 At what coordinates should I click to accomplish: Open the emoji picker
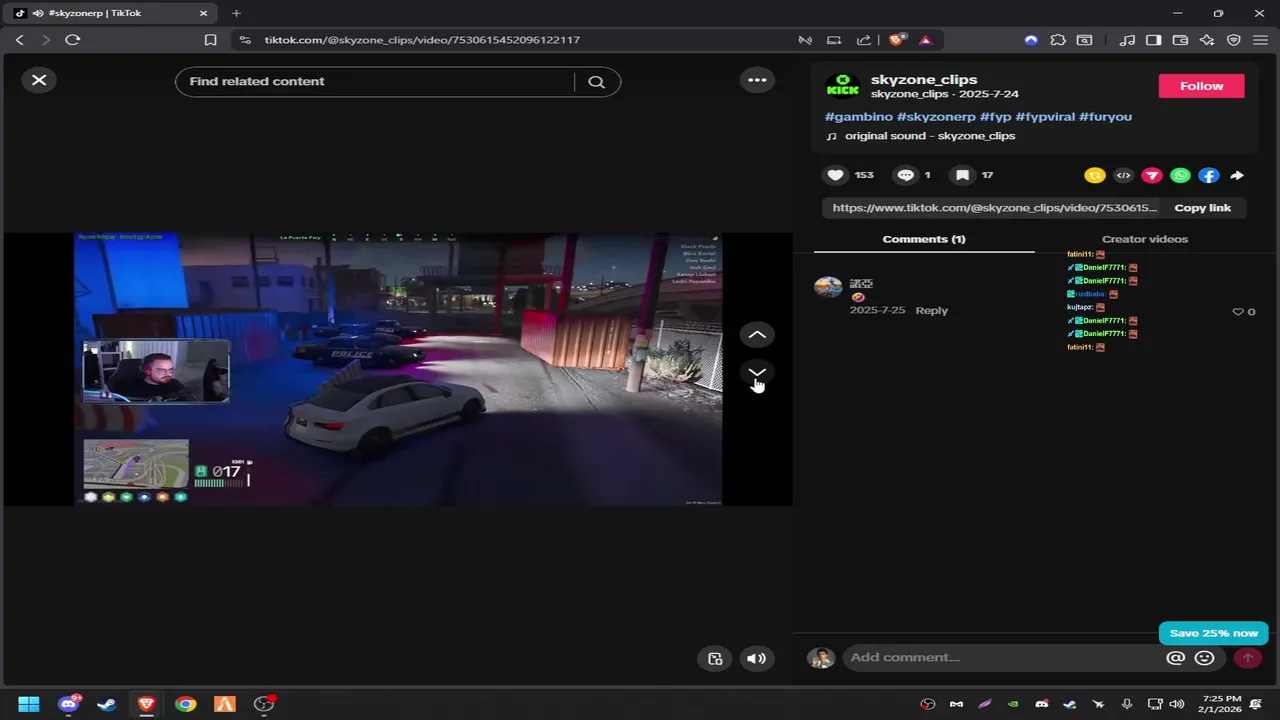(x=1205, y=657)
